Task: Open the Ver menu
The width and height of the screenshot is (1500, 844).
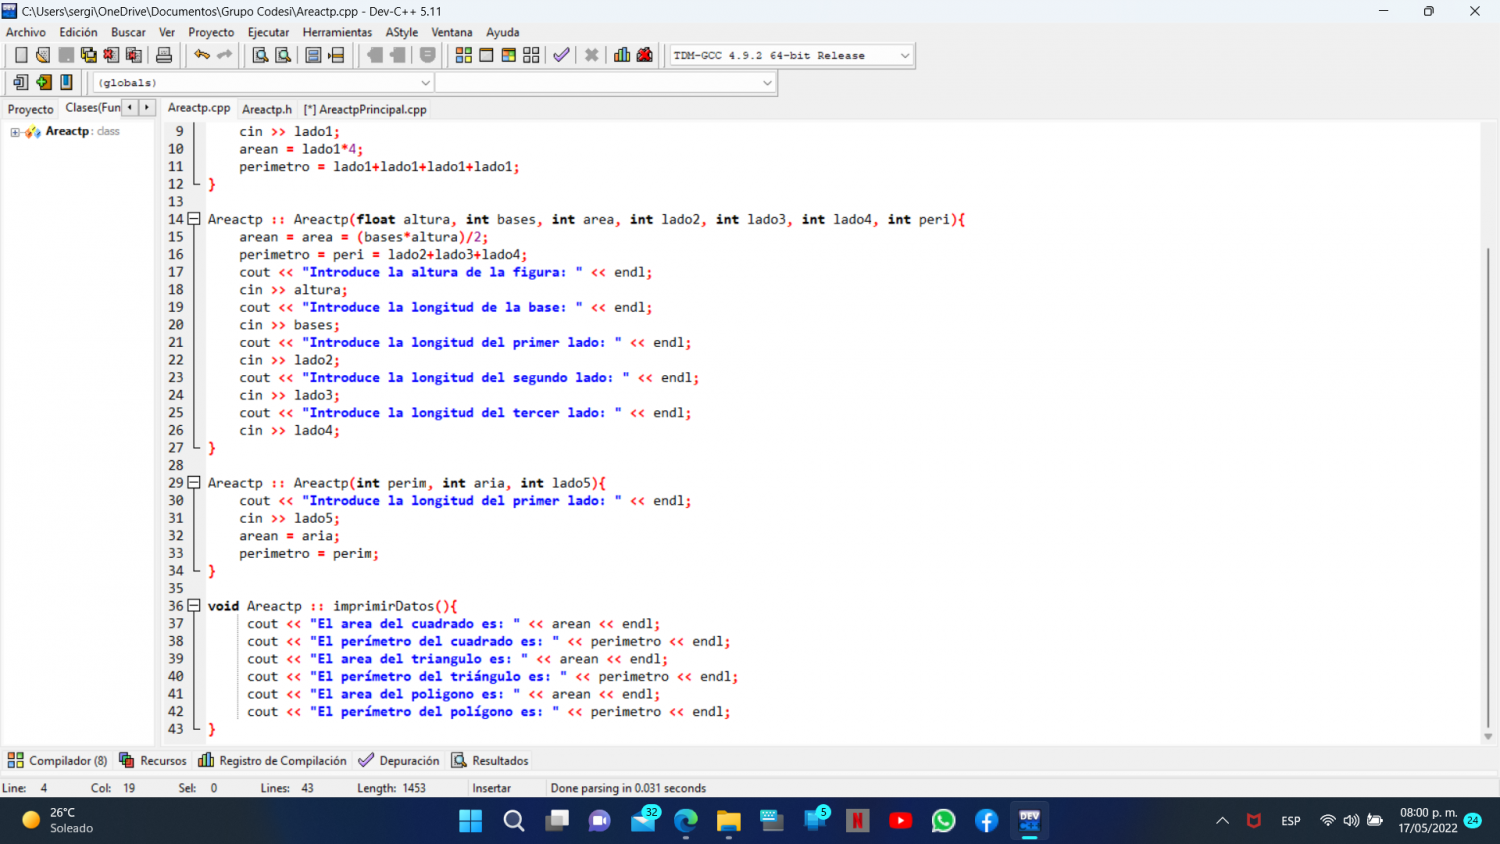Action: click(x=167, y=32)
